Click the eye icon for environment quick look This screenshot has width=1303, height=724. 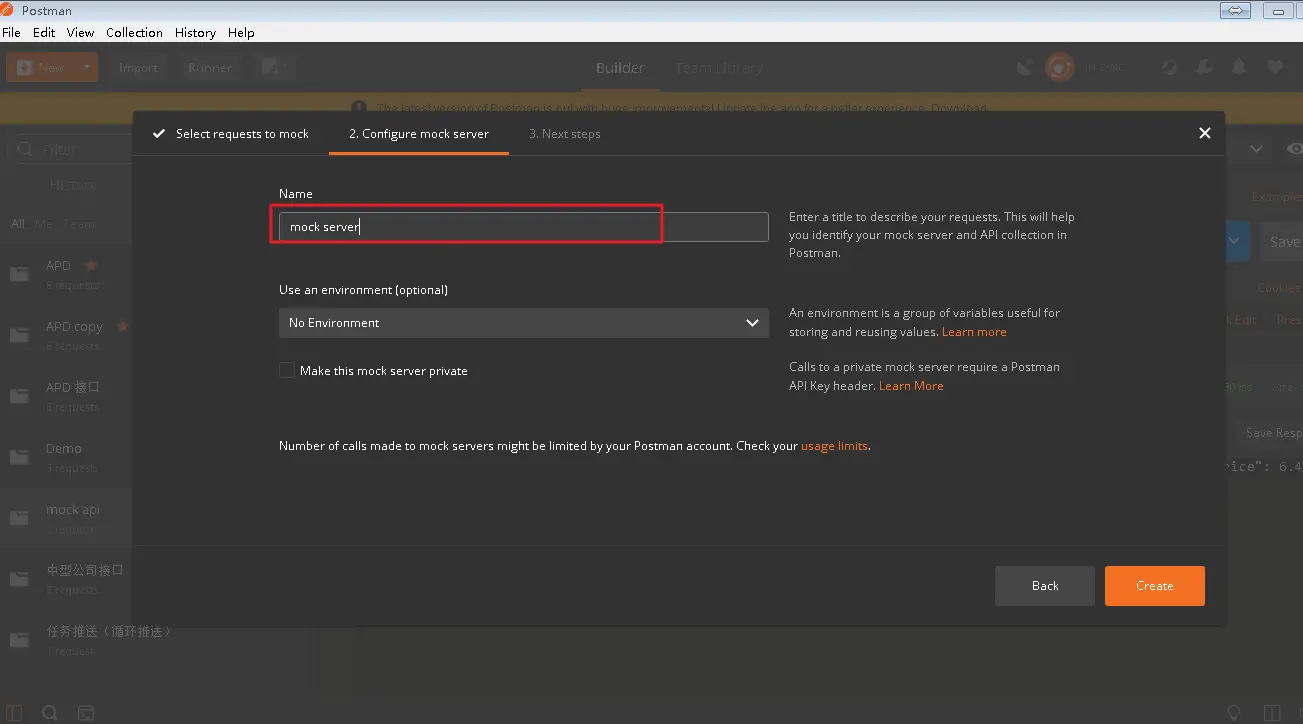tap(1294, 149)
